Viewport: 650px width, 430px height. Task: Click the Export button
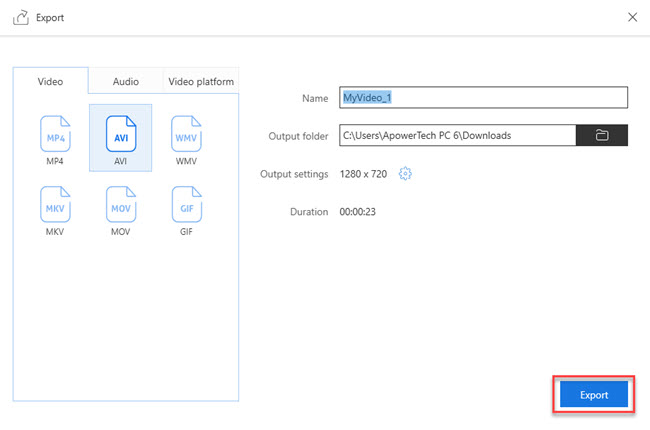pos(594,395)
